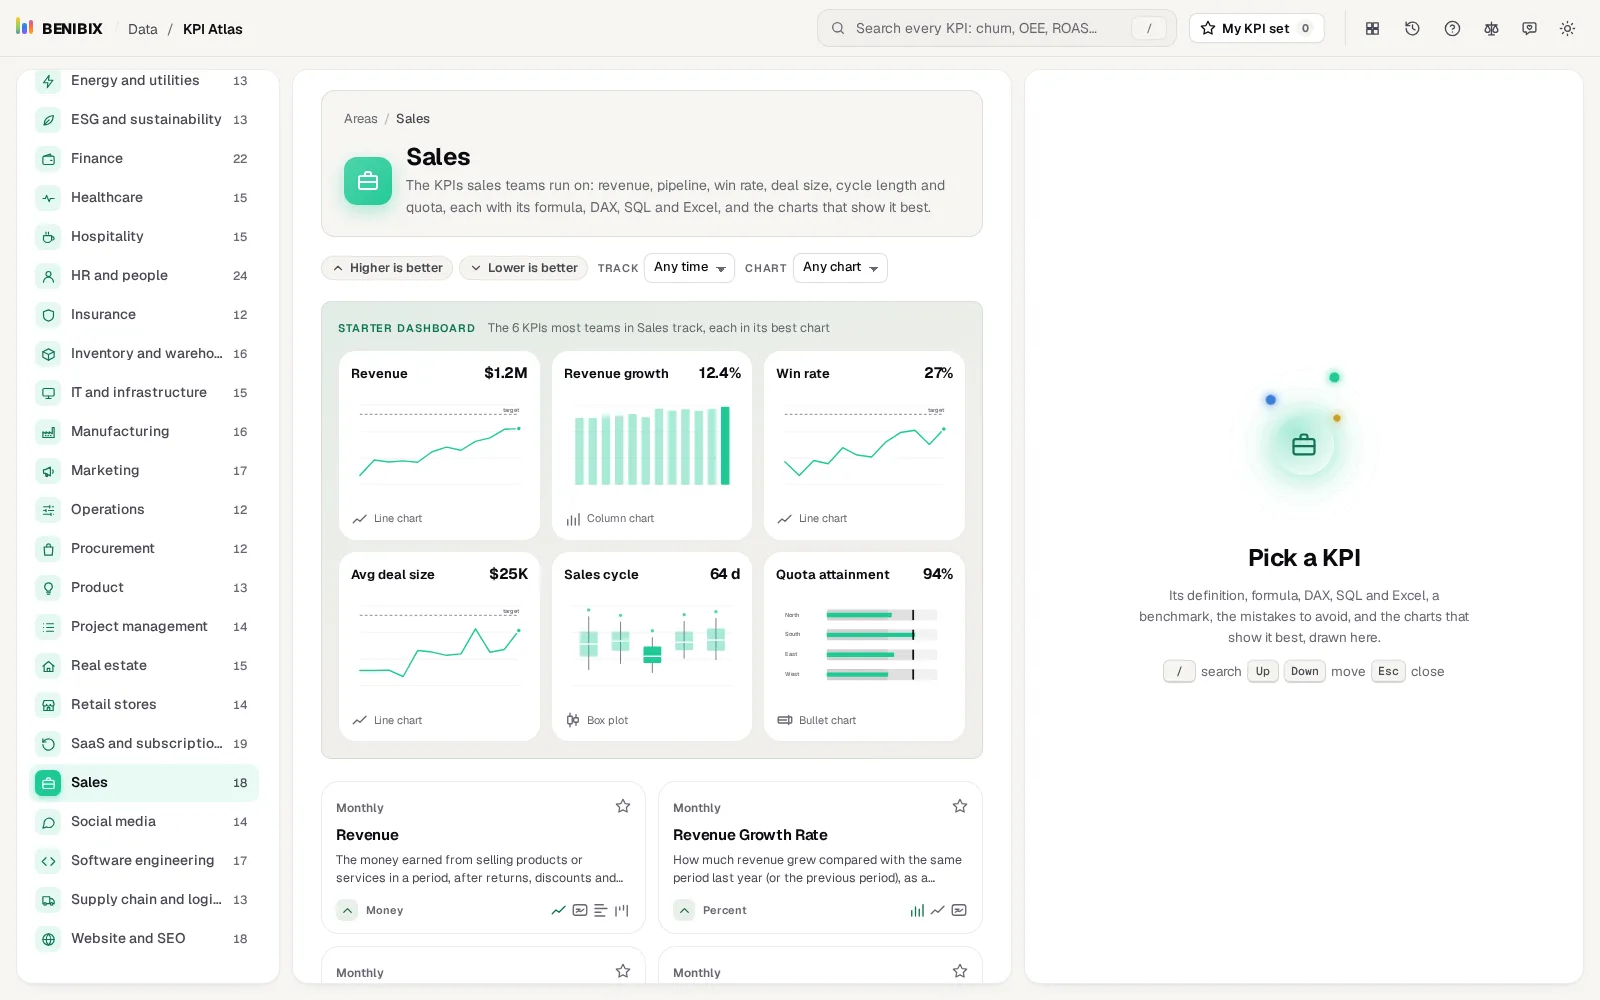Select the Sales category in sidebar
This screenshot has height=1000, width=1600.
coord(144,783)
